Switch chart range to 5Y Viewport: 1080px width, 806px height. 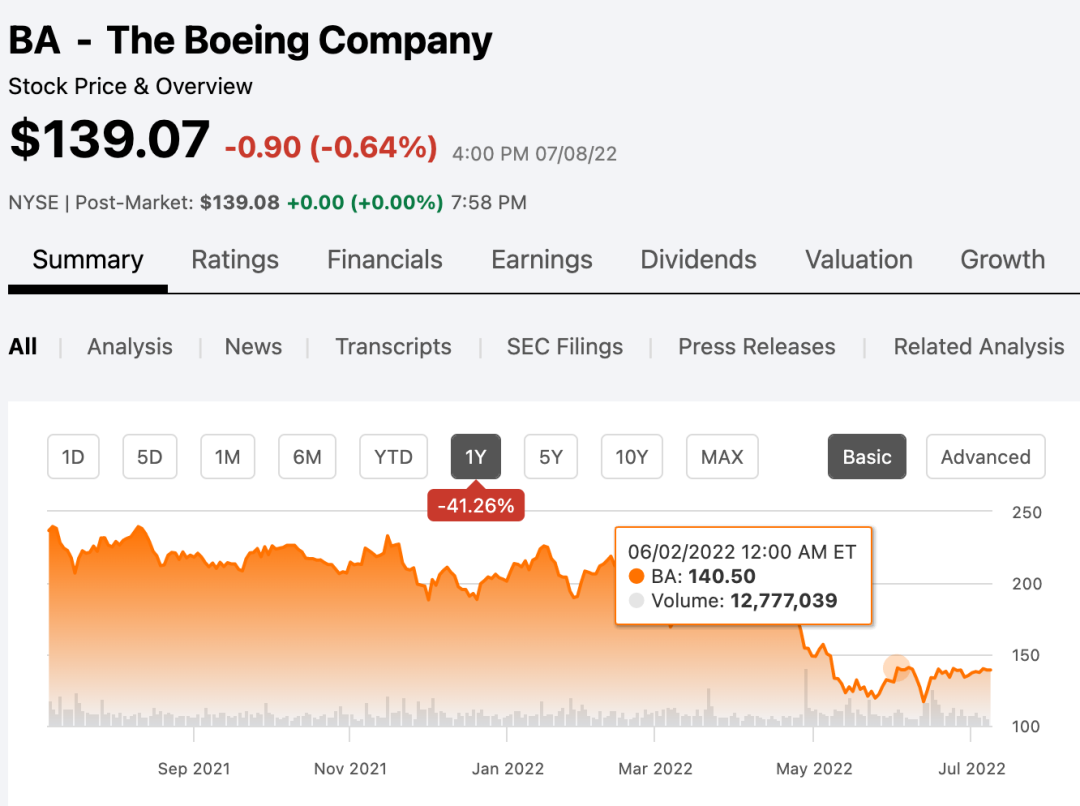point(551,457)
